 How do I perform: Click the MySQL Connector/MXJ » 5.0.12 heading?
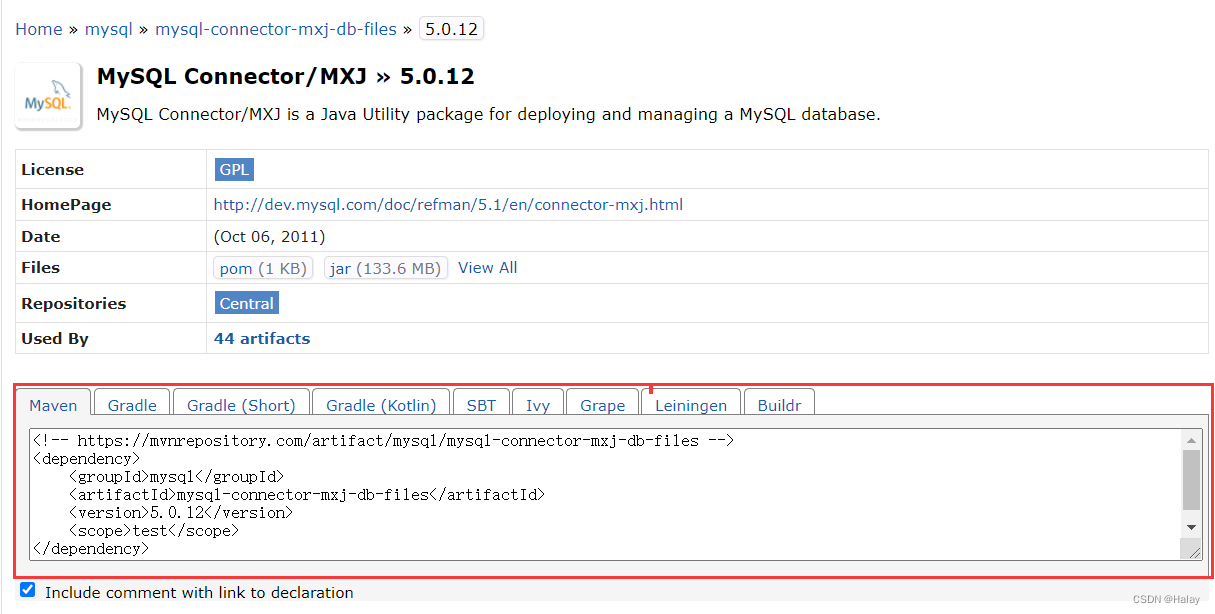[285, 76]
